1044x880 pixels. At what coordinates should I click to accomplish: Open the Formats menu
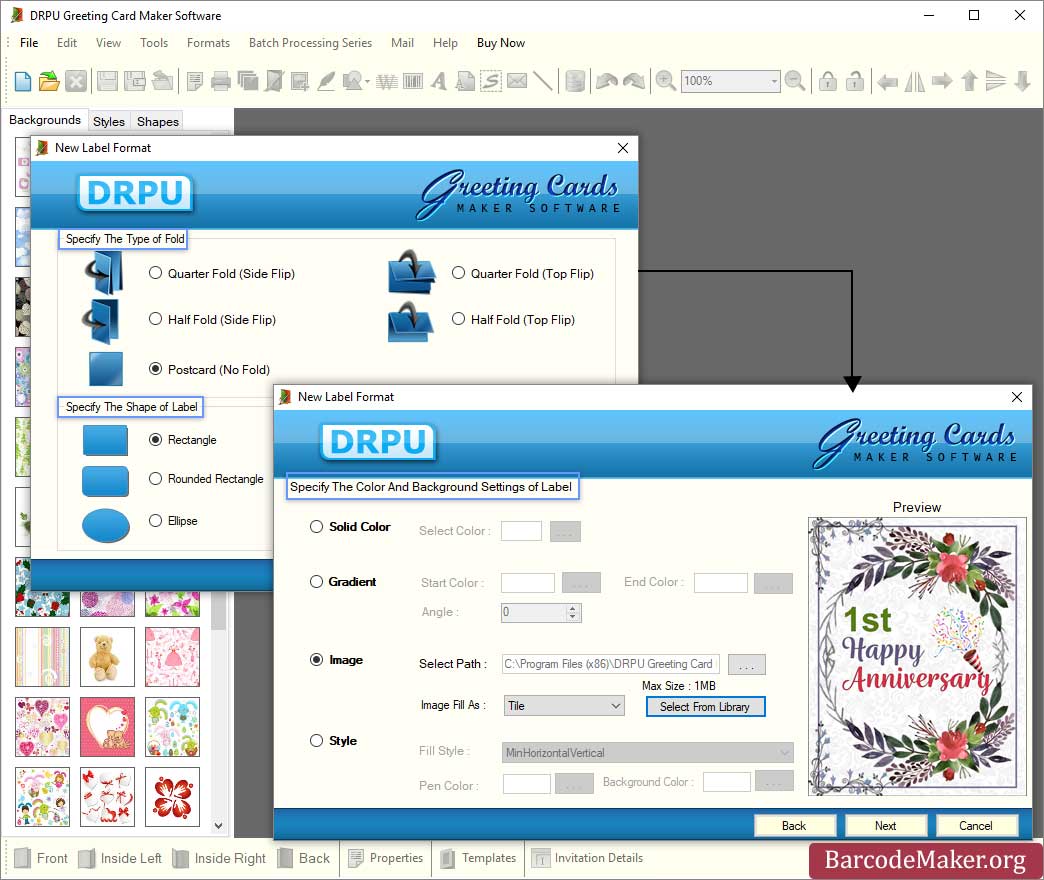pos(208,43)
